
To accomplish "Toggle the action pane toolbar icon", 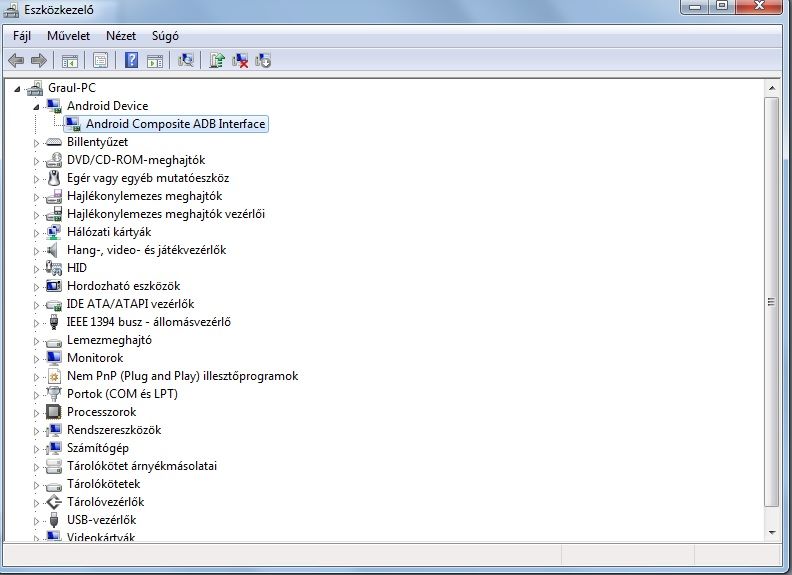I will tap(155, 61).
